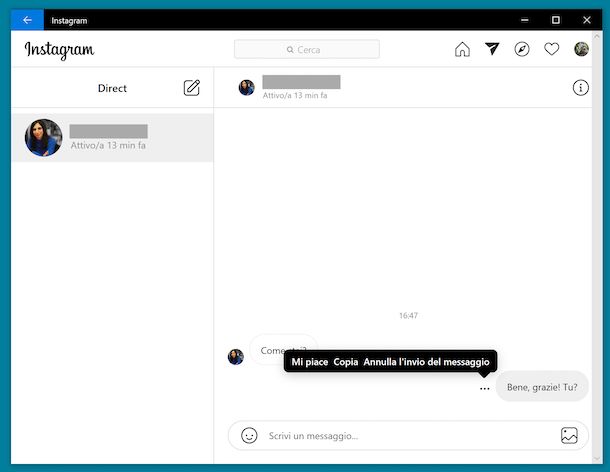Click the 16:47 timestamp
610x472 pixels.
(x=408, y=316)
